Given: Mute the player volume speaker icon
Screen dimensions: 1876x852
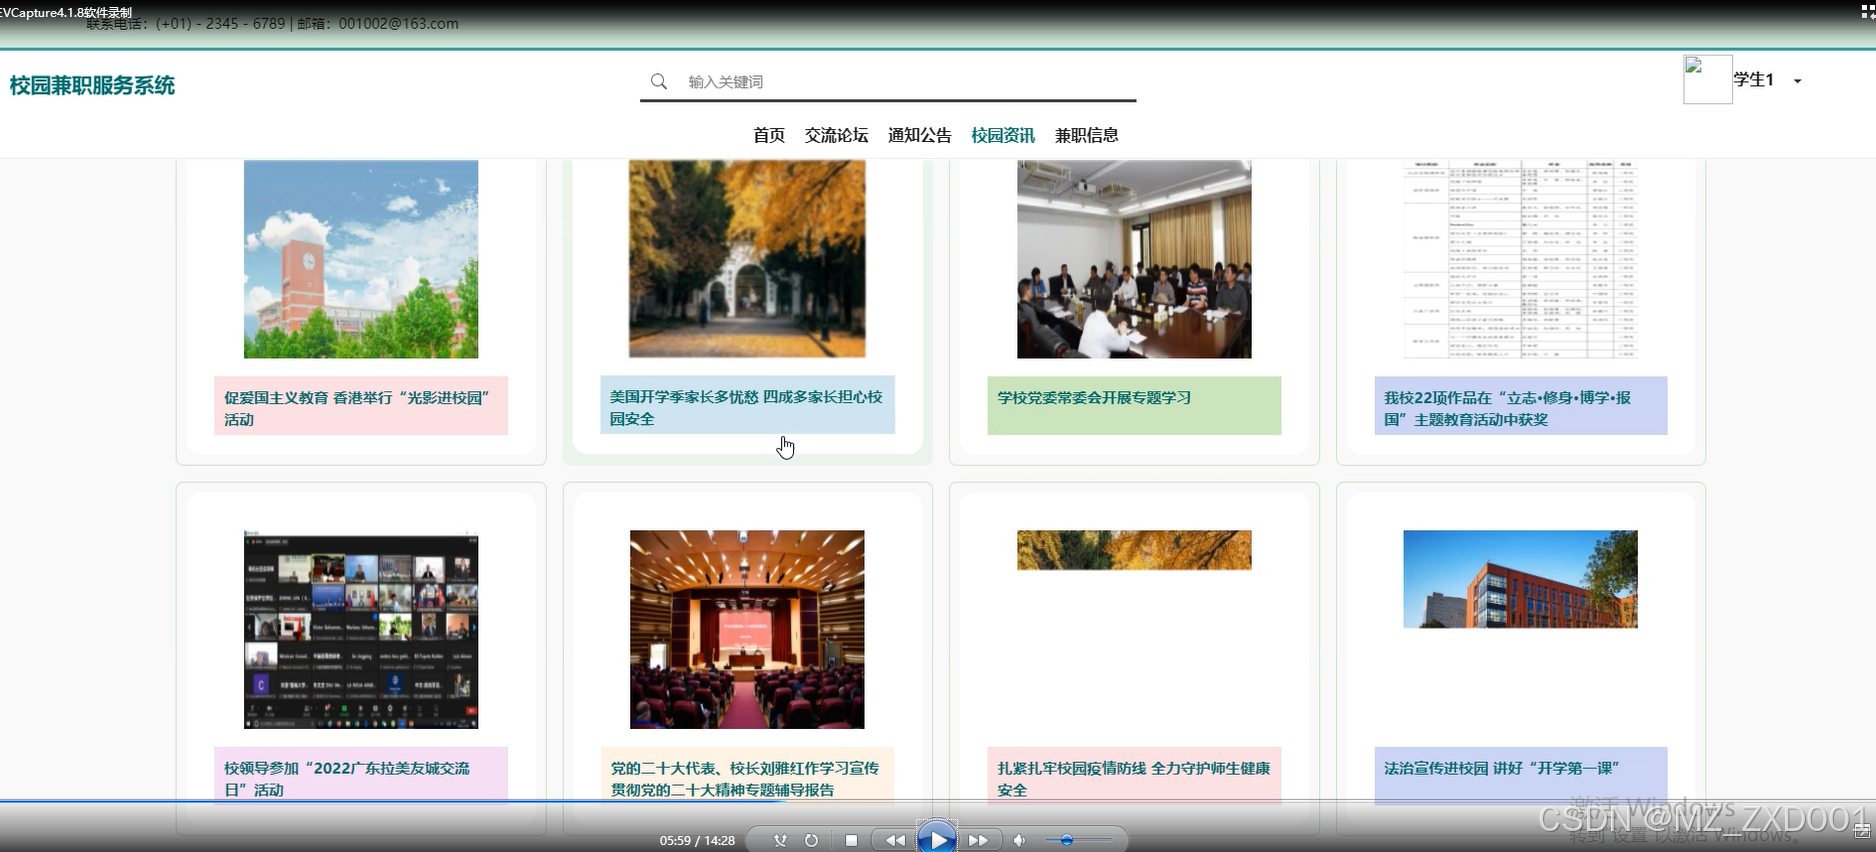Looking at the screenshot, I should (x=1019, y=840).
